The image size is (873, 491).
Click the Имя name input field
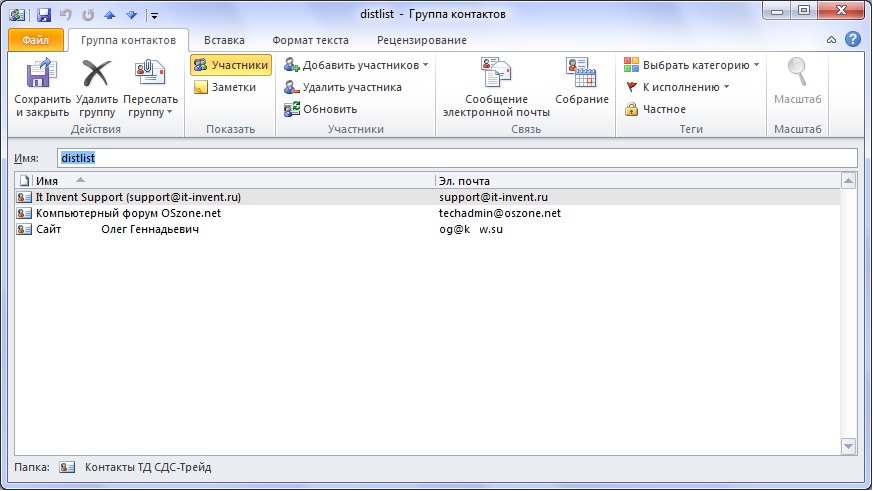point(457,158)
